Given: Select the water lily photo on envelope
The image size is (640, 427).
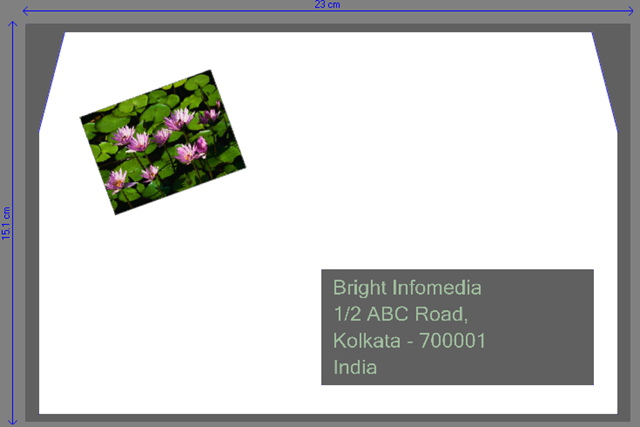Looking at the screenshot, I should 163,142.
